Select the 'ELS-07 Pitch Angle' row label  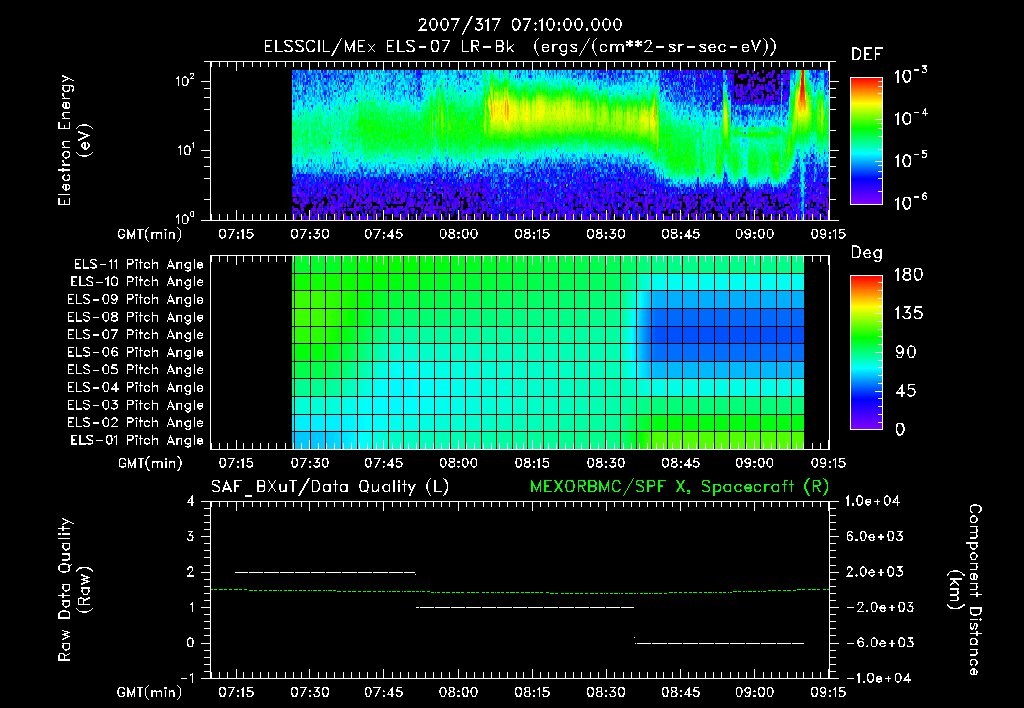136,335
